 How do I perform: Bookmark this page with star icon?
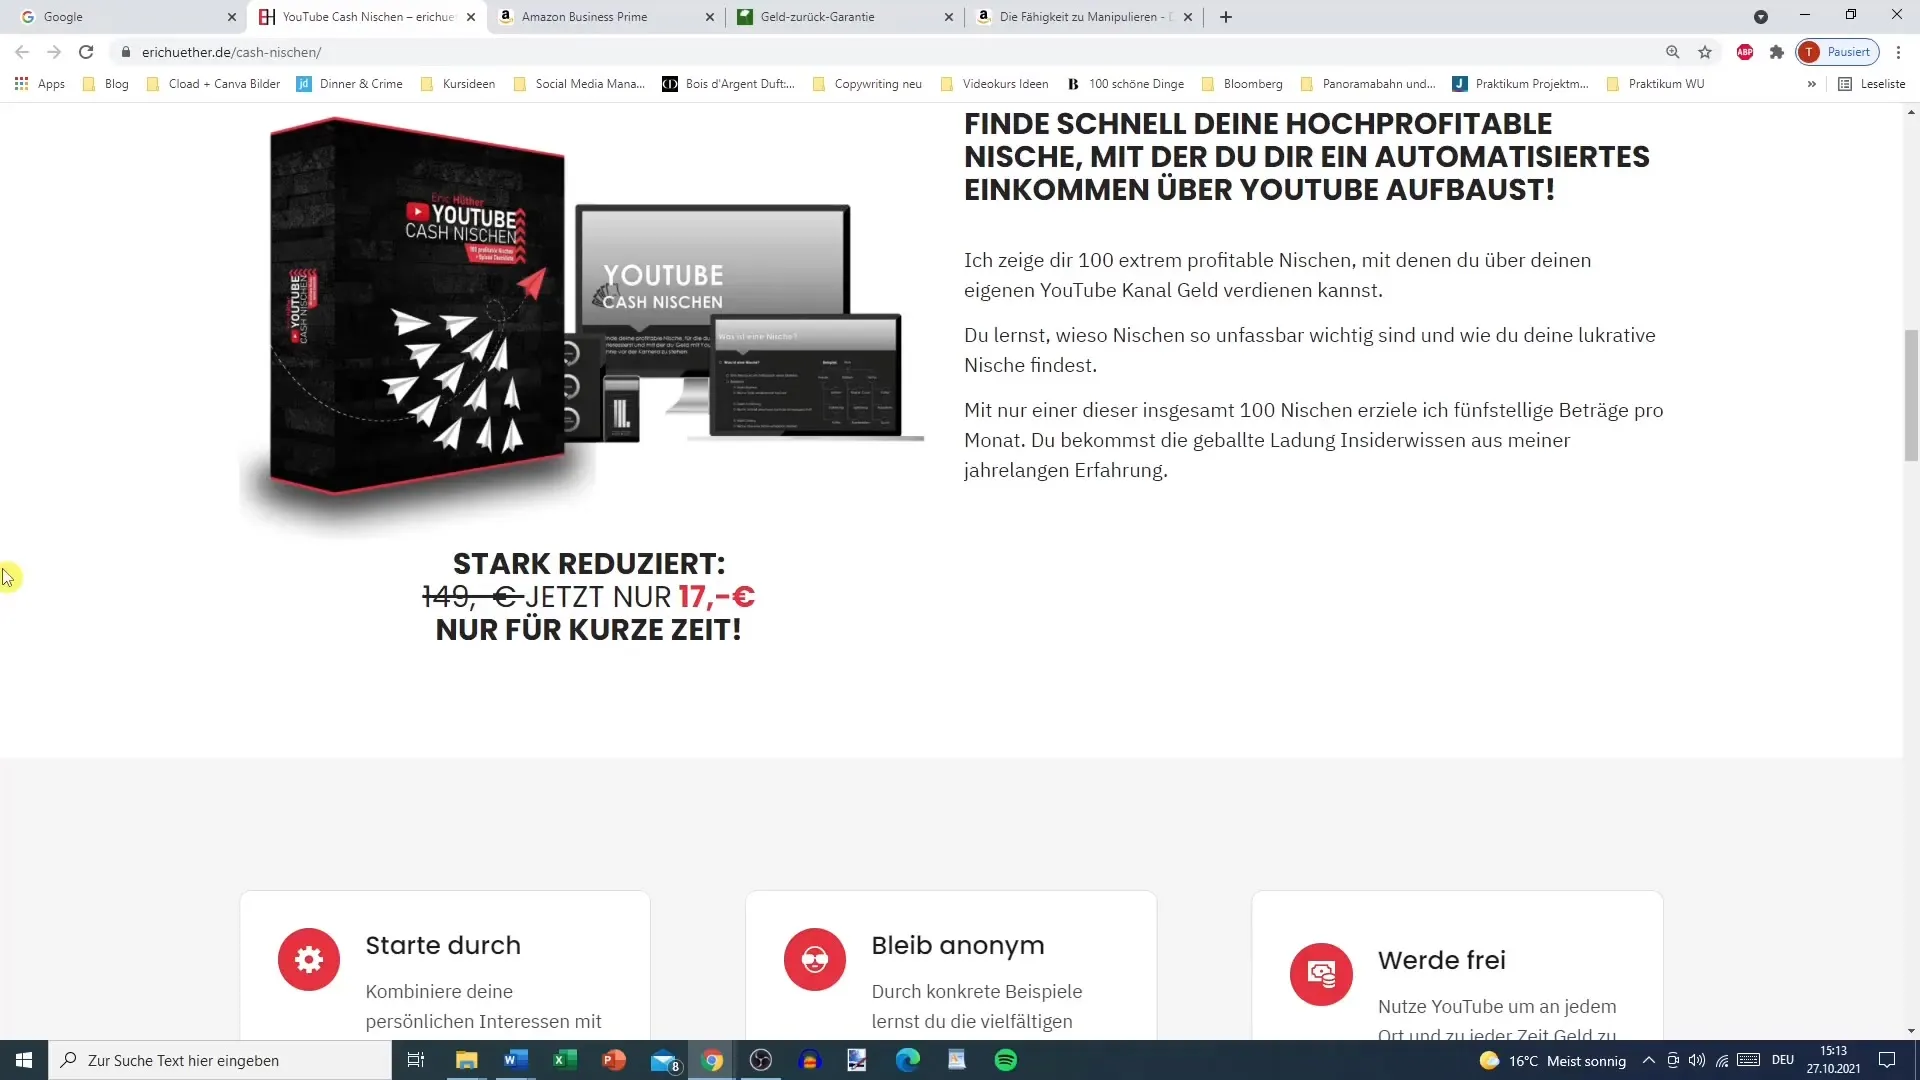click(x=1705, y=52)
